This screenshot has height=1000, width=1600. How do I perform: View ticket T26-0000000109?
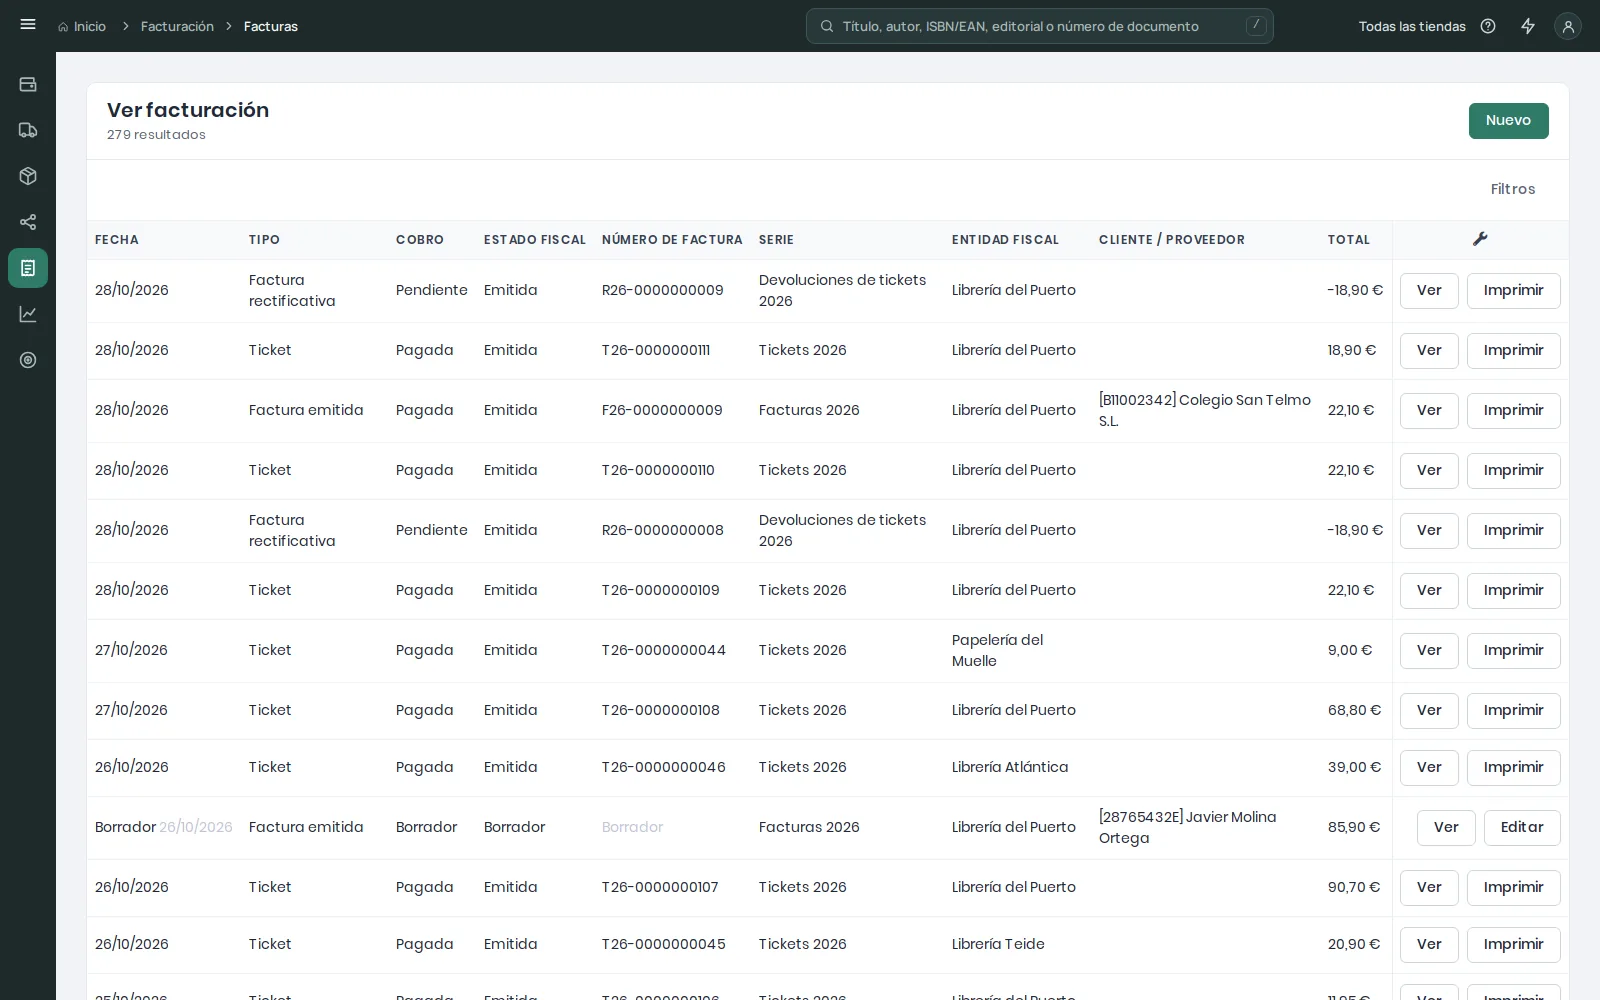pos(1429,591)
